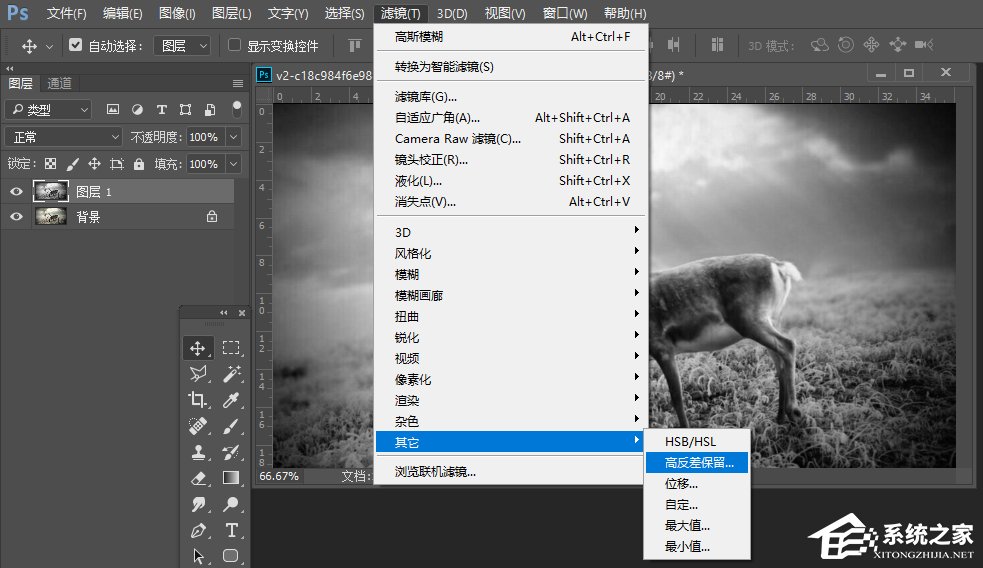Enable the 显示变换控件 checkbox
The height and width of the screenshot is (568, 983).
[x=234, y=45]
